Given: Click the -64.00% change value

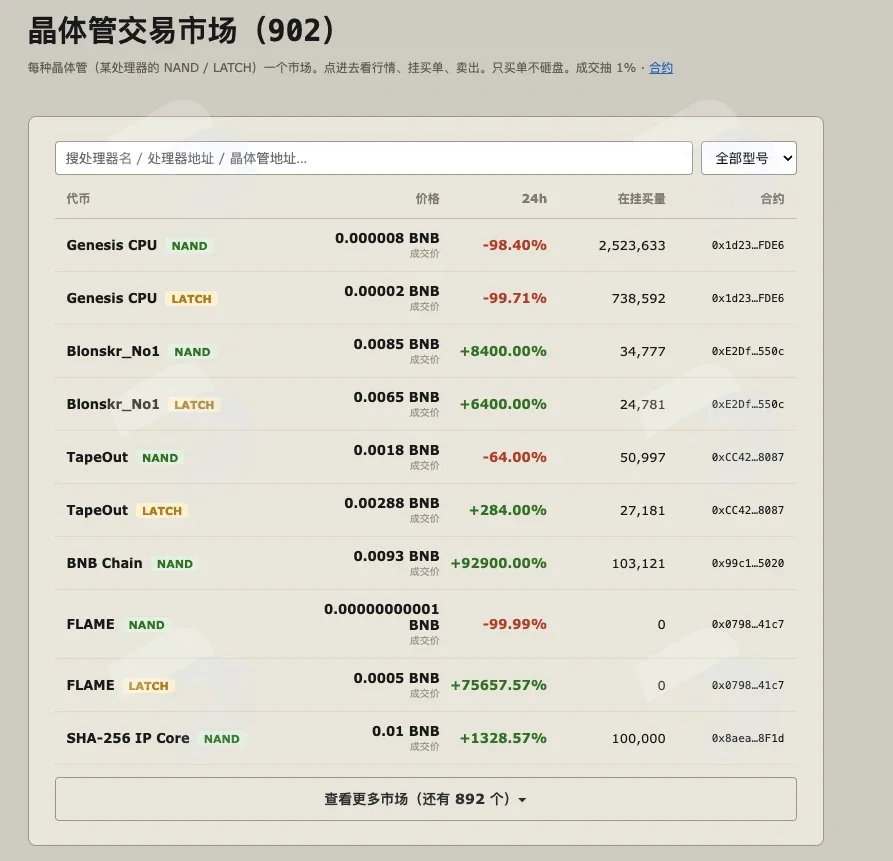Looking at the screenshot, I should pyautogui.click(x=515, y=457).
